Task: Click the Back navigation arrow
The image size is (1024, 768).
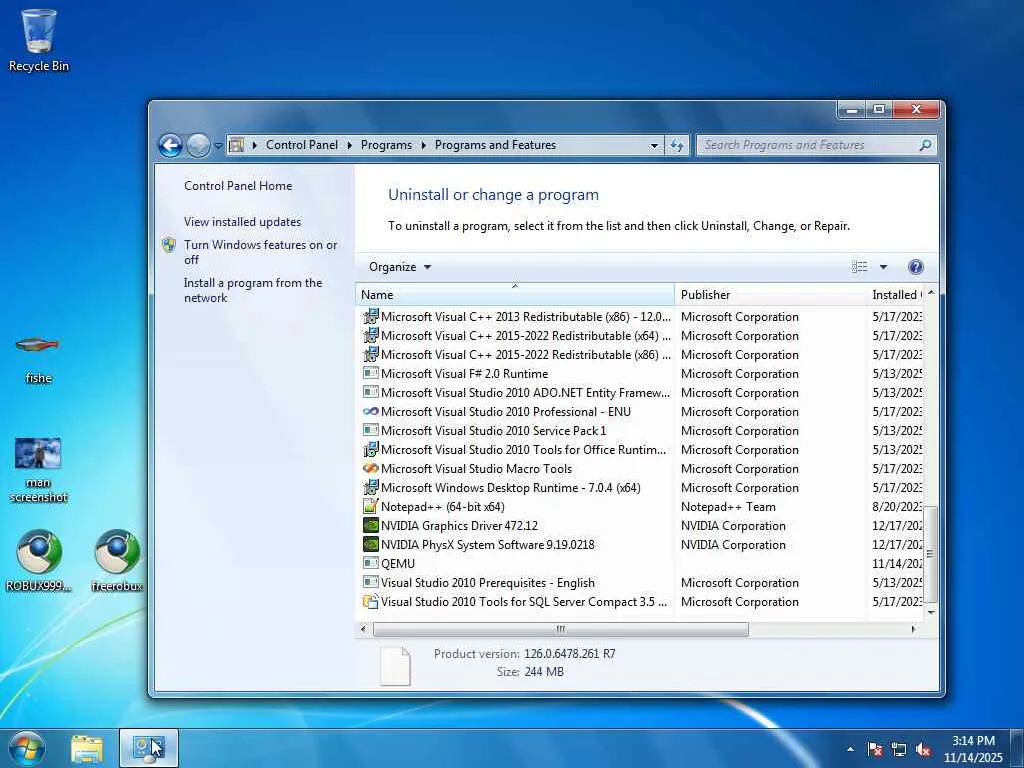Action: [x=170, y=145]
